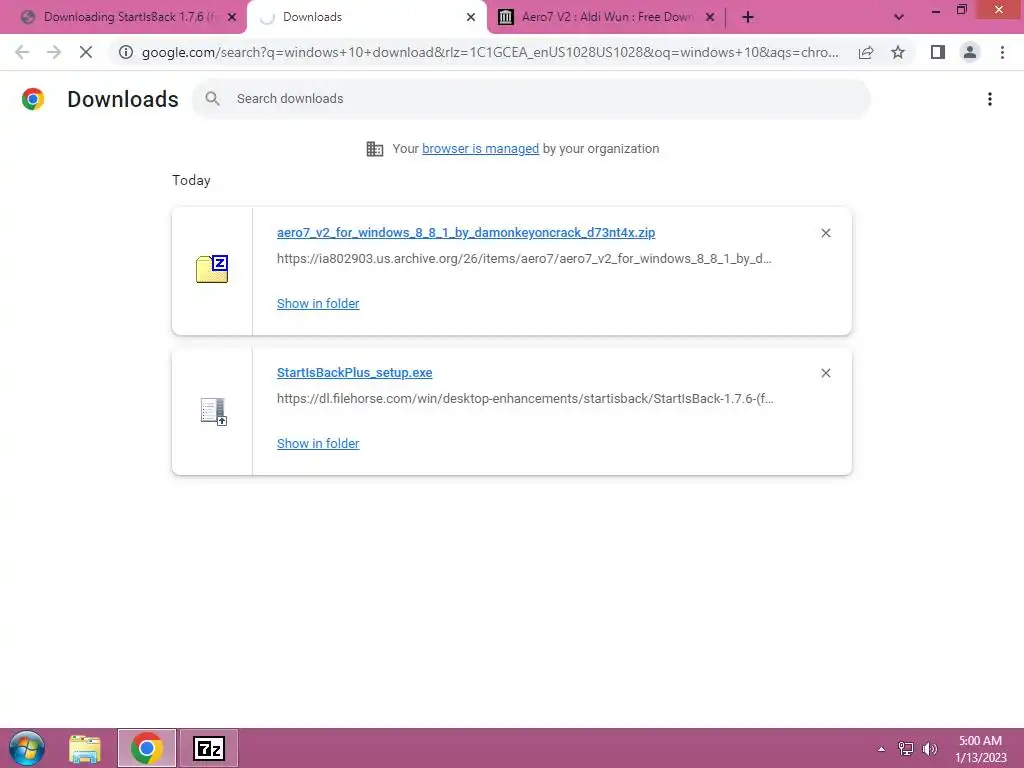Expand the tab search chevron
Viewport: 1024px width, 768px height.
pos(899,18)
